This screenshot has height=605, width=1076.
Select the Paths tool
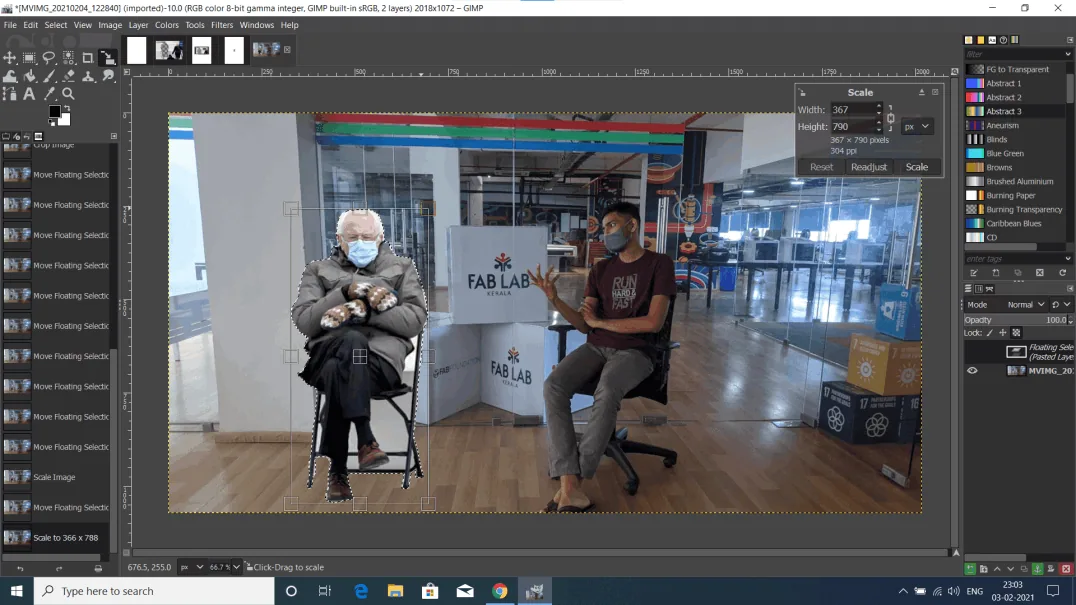click(10, 94)
